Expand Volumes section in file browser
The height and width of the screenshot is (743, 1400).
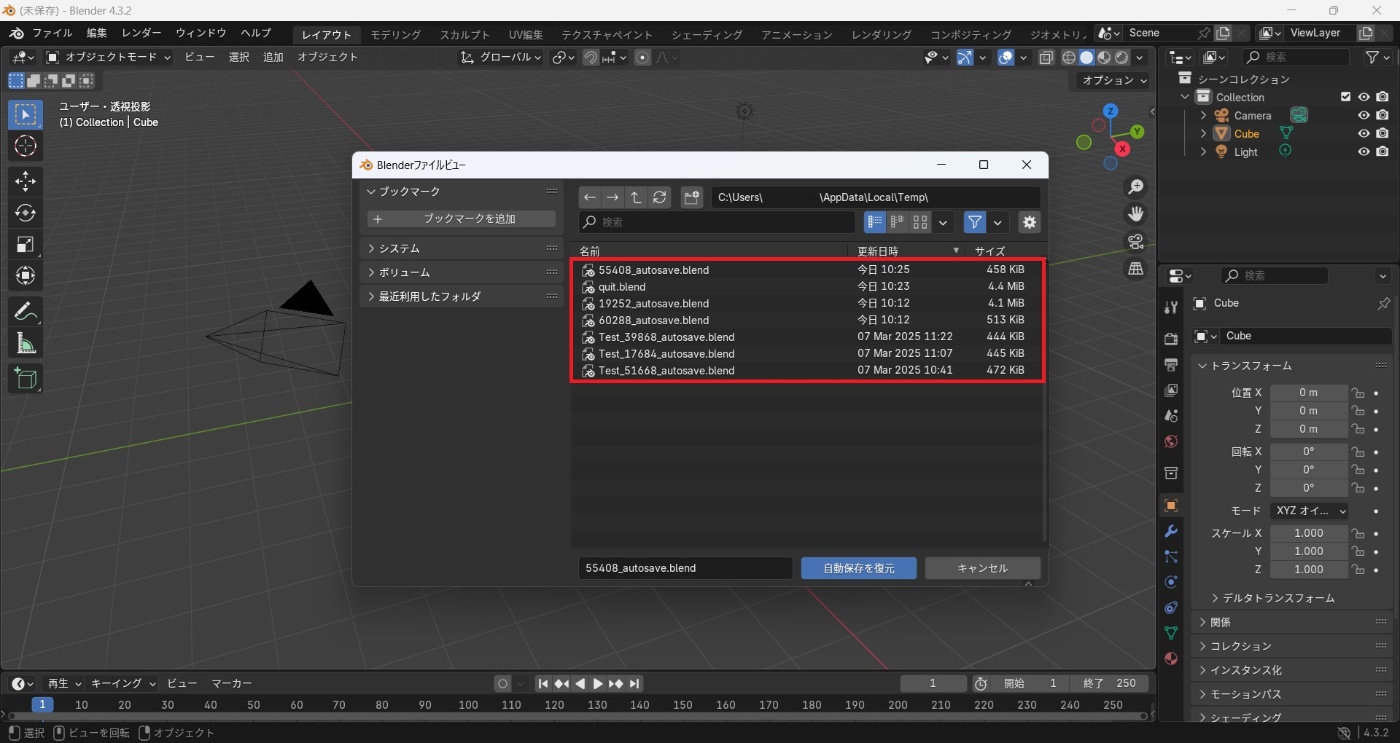(462, 272)
